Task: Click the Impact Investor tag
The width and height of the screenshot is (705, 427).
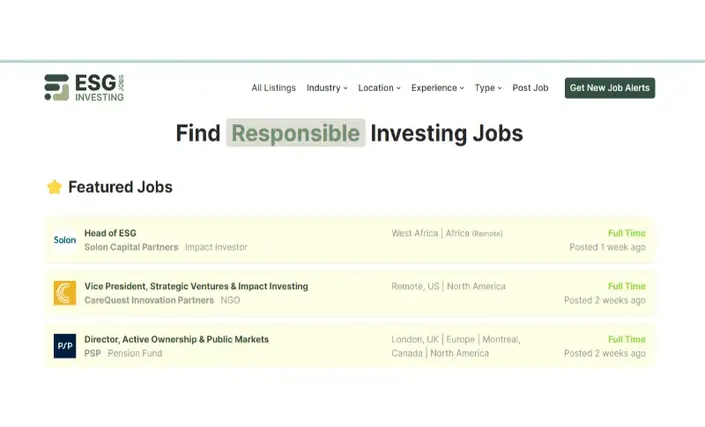Action: pyautogui.click(x=216, y=247)
